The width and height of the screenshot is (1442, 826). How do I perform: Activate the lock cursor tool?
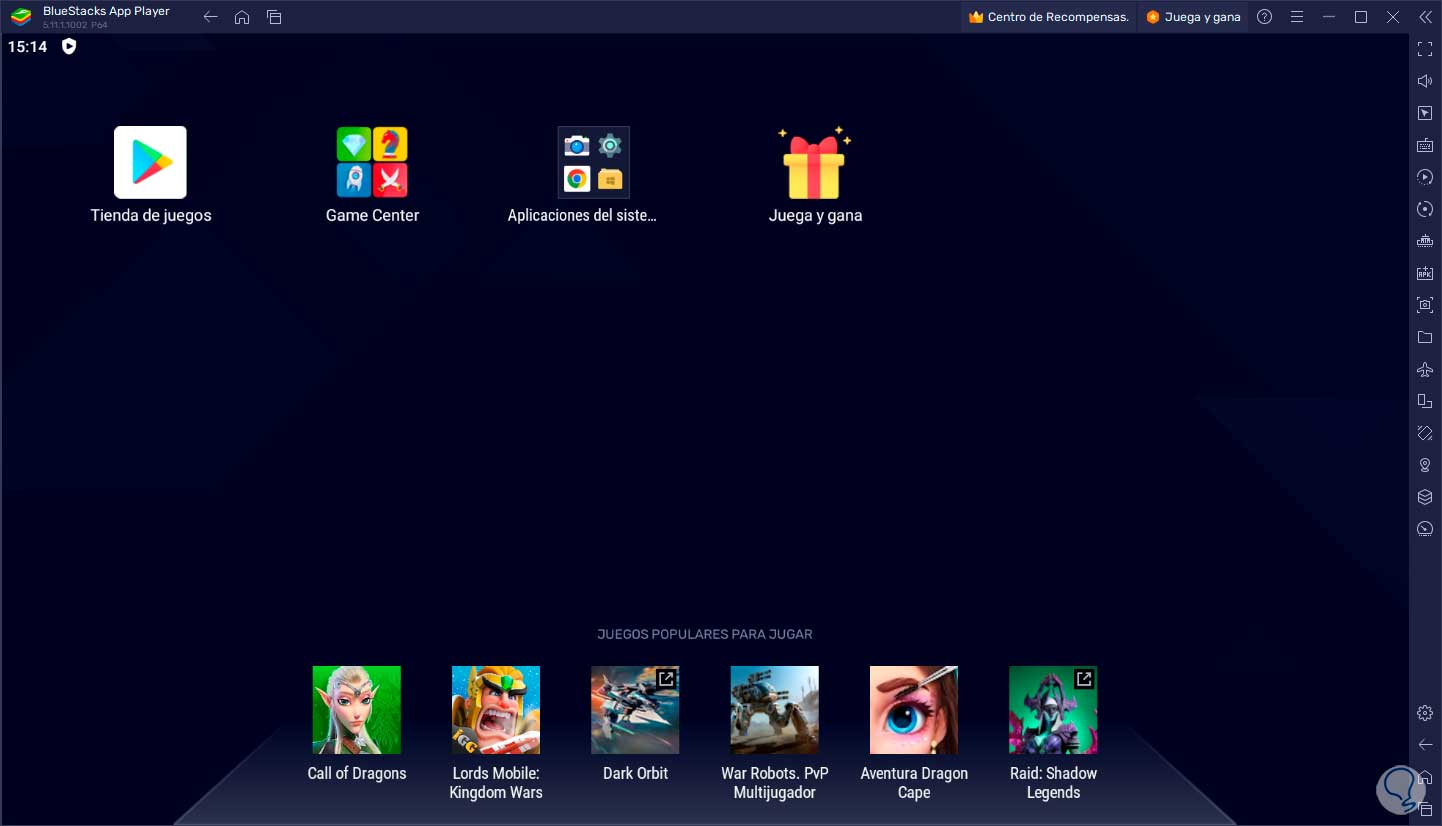(x=1425, y=113)
